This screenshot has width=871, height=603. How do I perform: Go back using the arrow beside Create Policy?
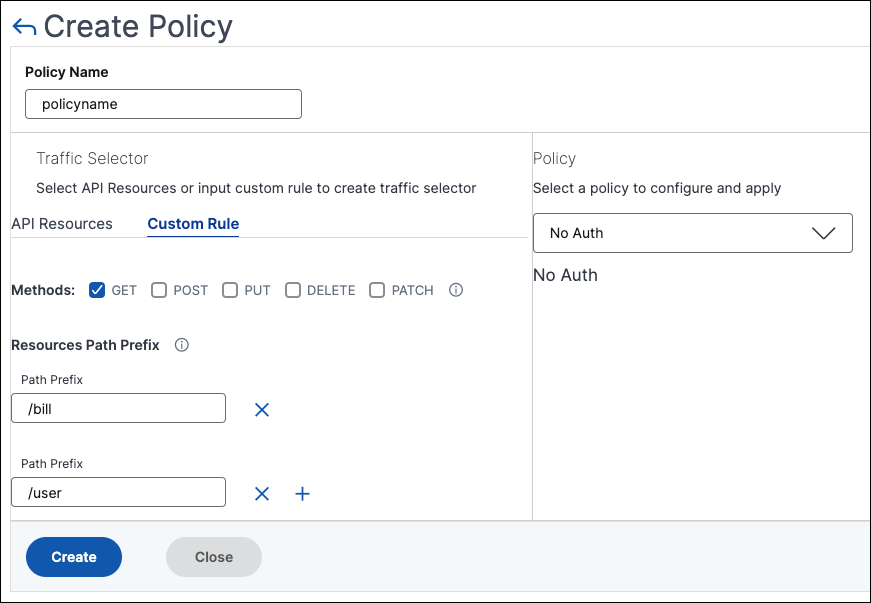(24, 27)
